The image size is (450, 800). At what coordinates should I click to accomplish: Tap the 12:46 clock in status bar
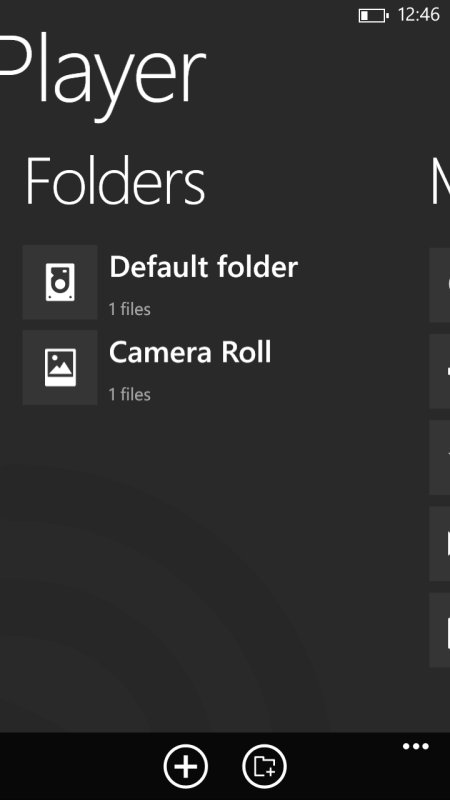418,15
